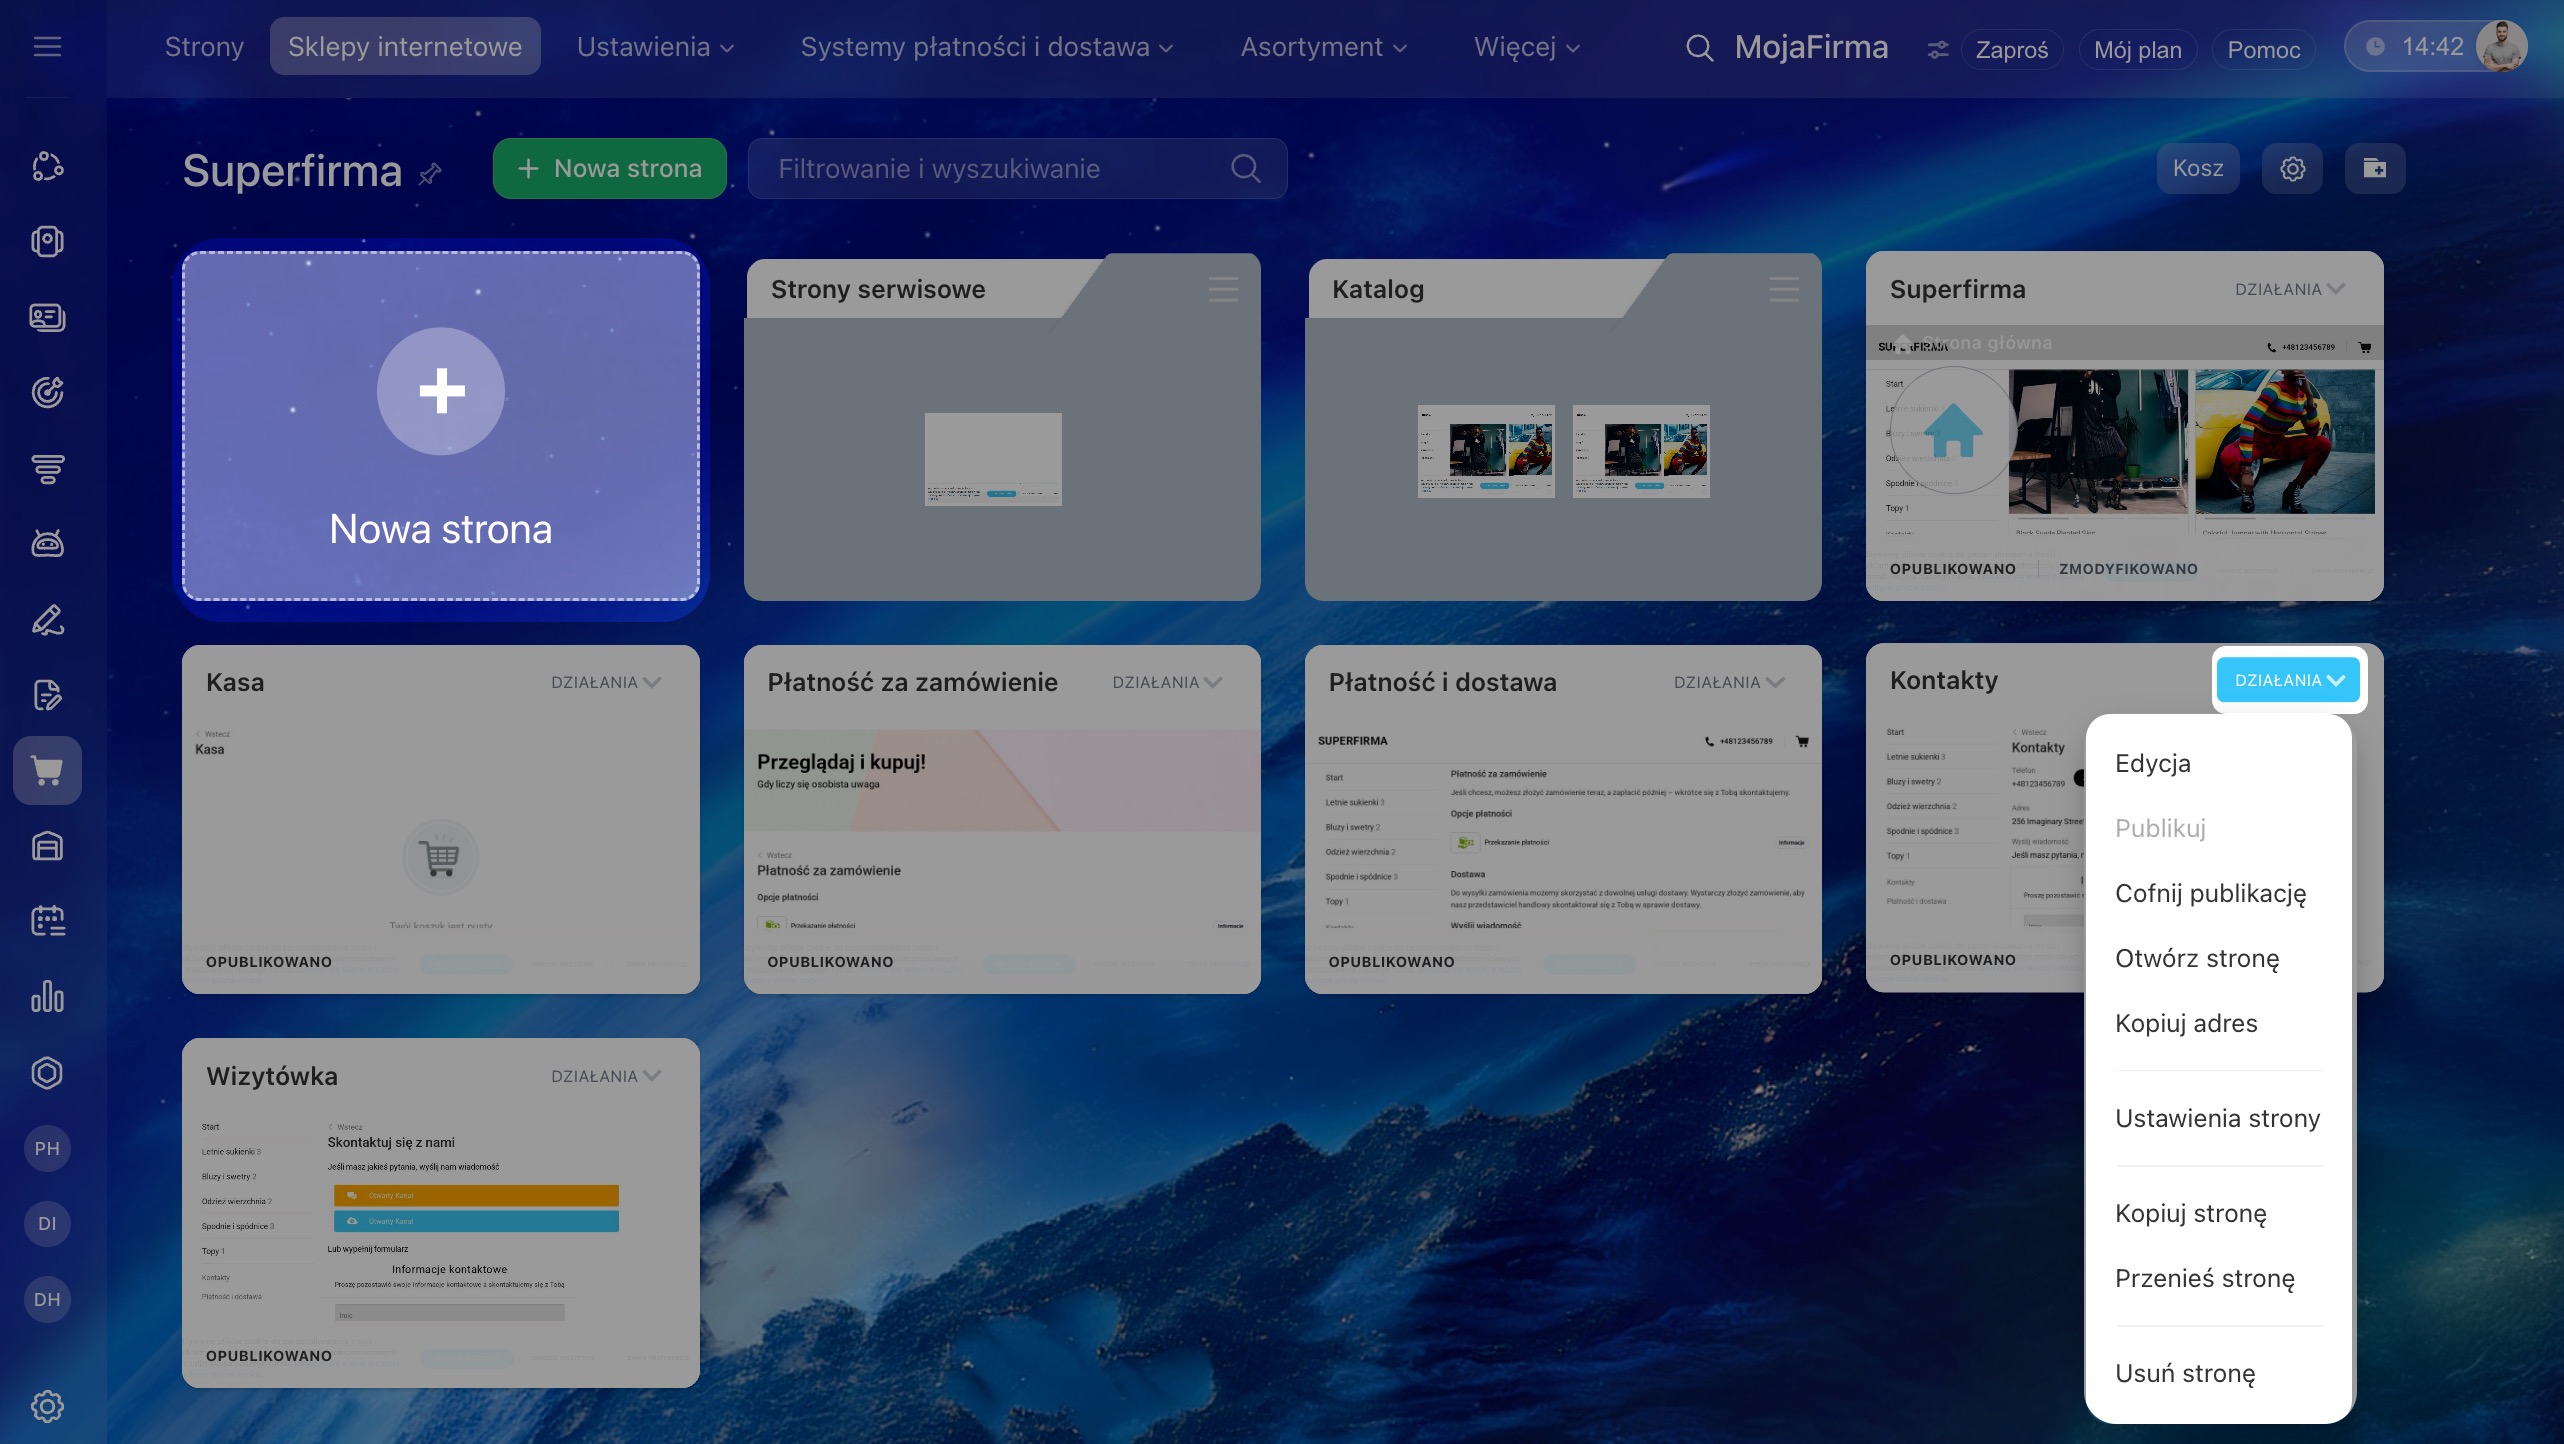Choose Usuń stronę in context menu
The width and height of the screenshot is (2564, 1444).
(x=2185, y=1373)
